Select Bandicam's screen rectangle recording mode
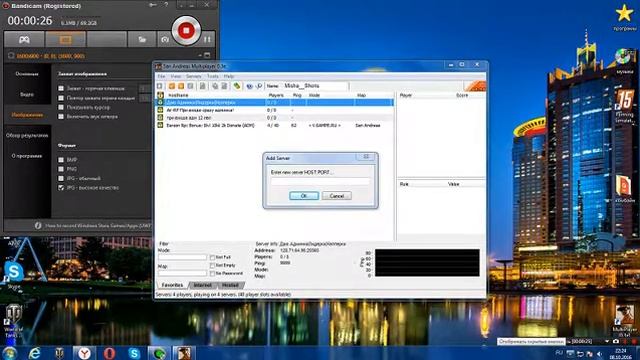 point(66,40)
